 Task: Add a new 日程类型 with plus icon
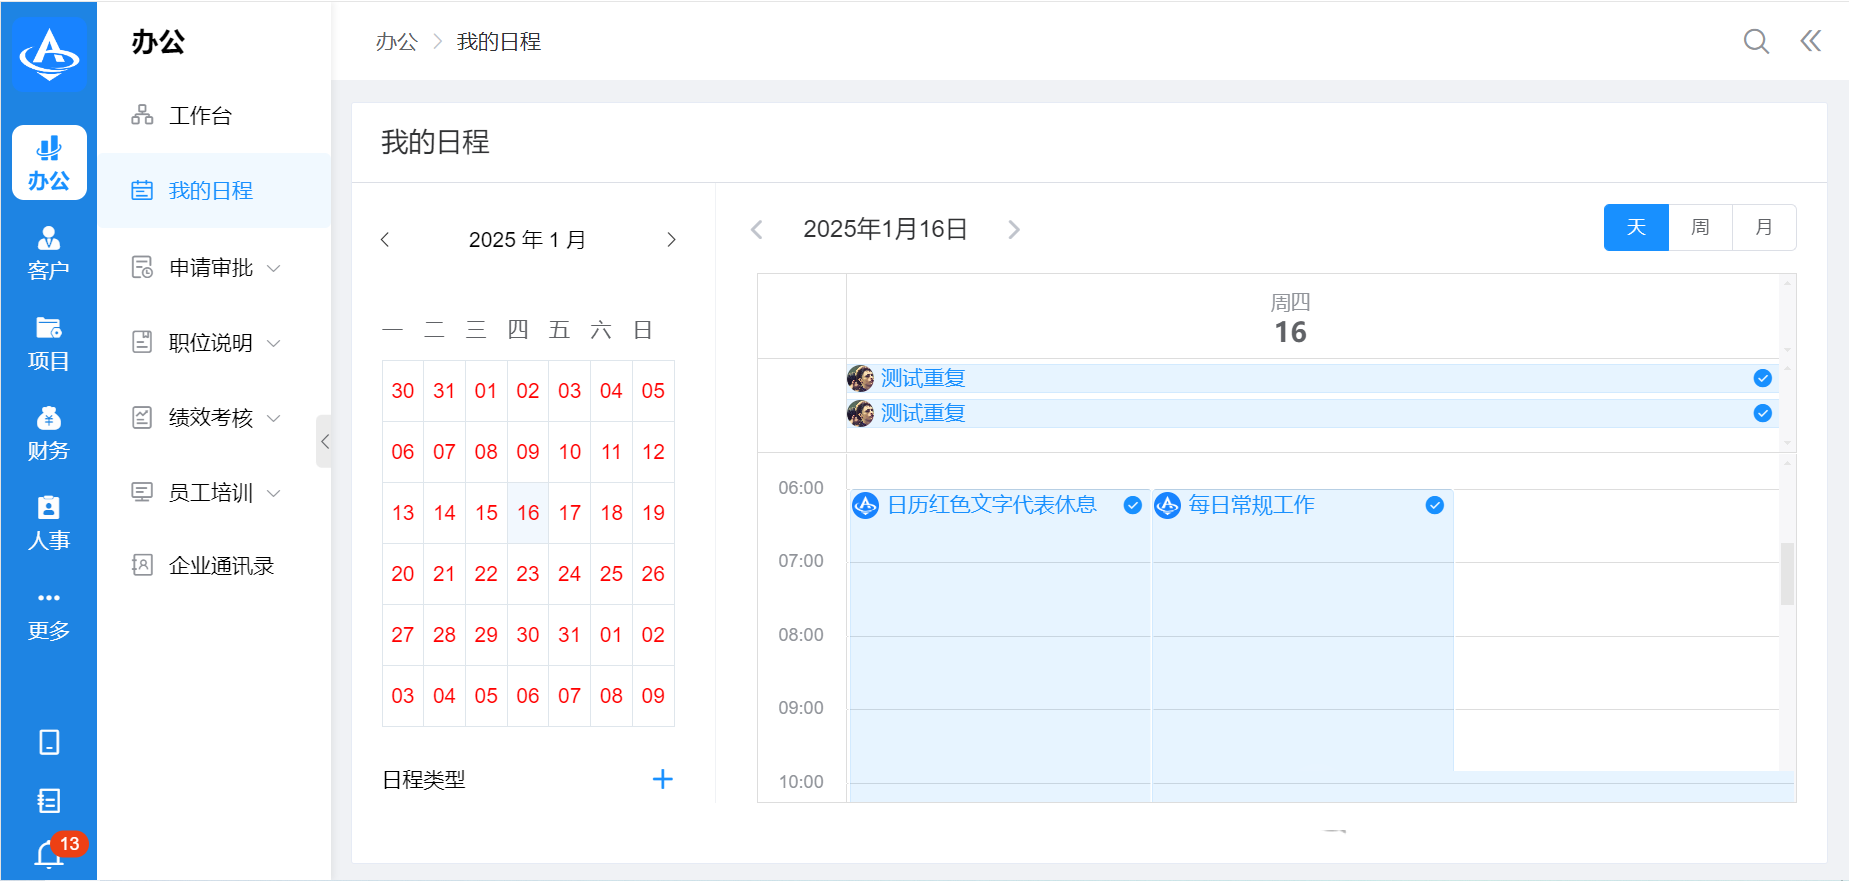pos(662,779)
